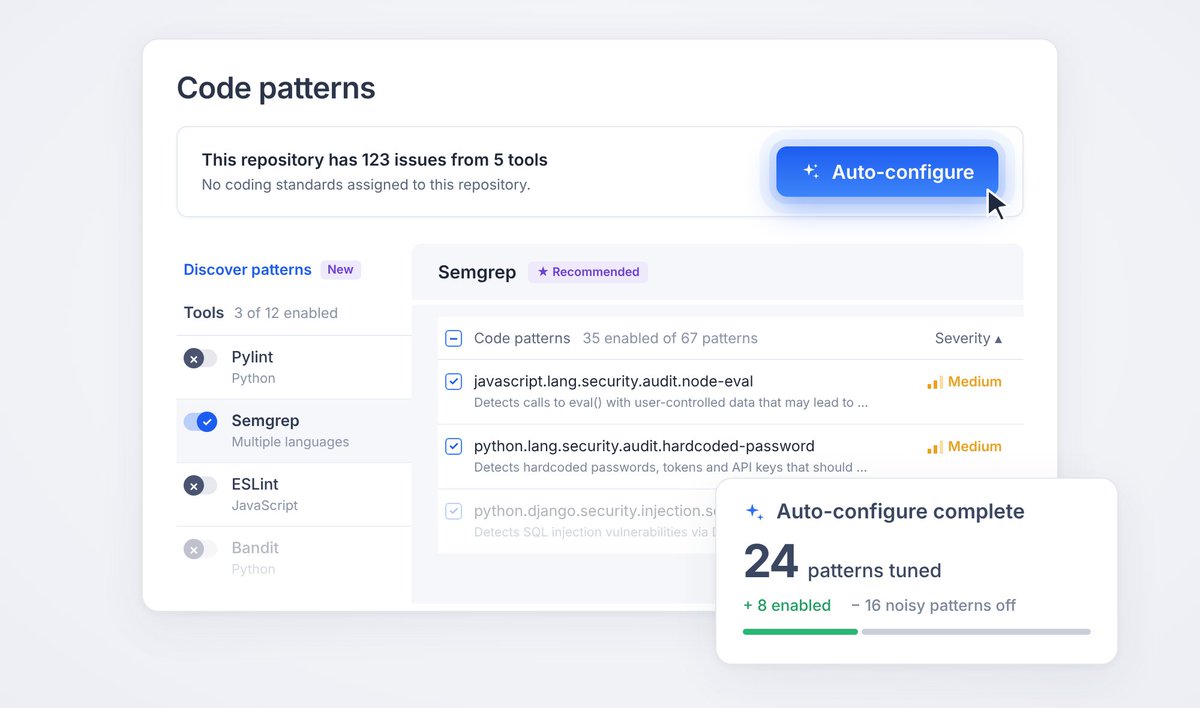Toggle the Bandit Python tool switch

click(x=200, y=549)
